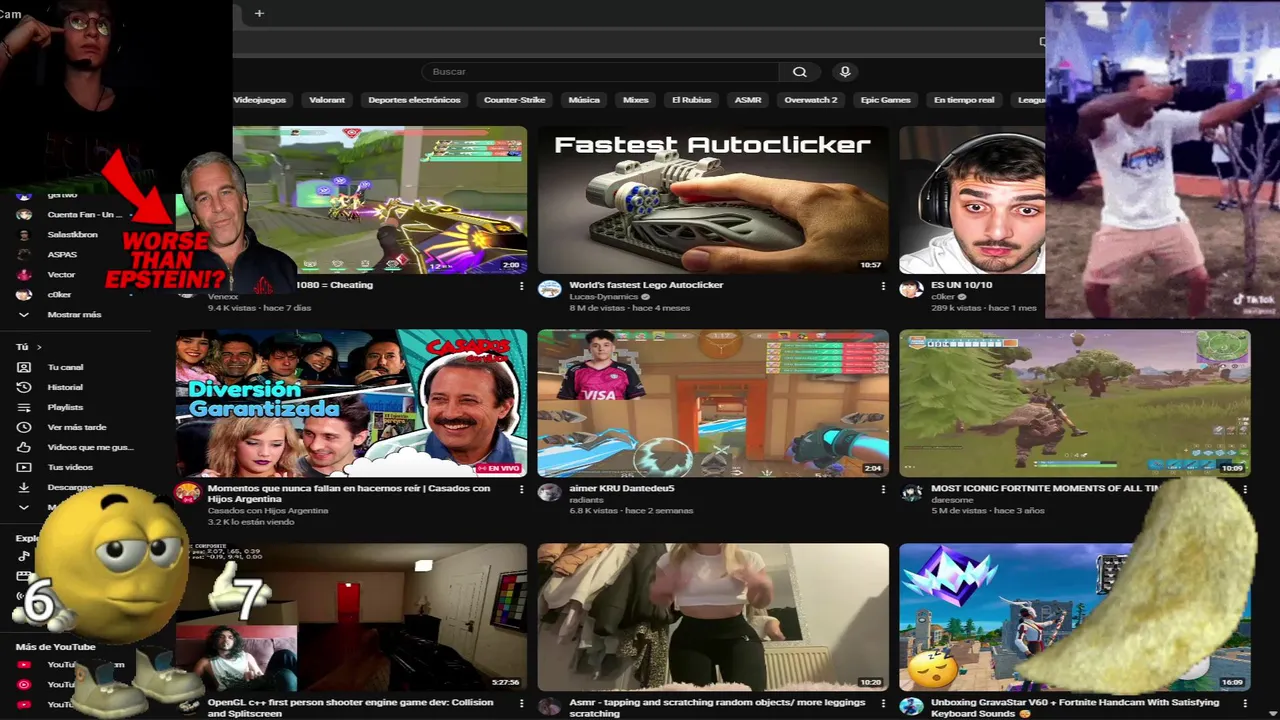The image size is (1280, 720).
Task: Play Fastest Autoclicker thumbnail
Action: coord(713,200)
